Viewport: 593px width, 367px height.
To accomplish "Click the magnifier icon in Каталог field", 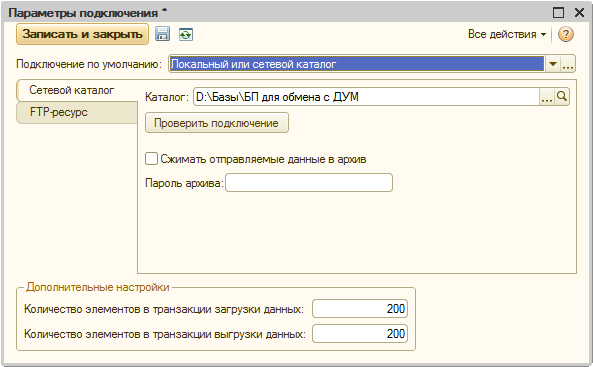I will click(x=562, y=97).
